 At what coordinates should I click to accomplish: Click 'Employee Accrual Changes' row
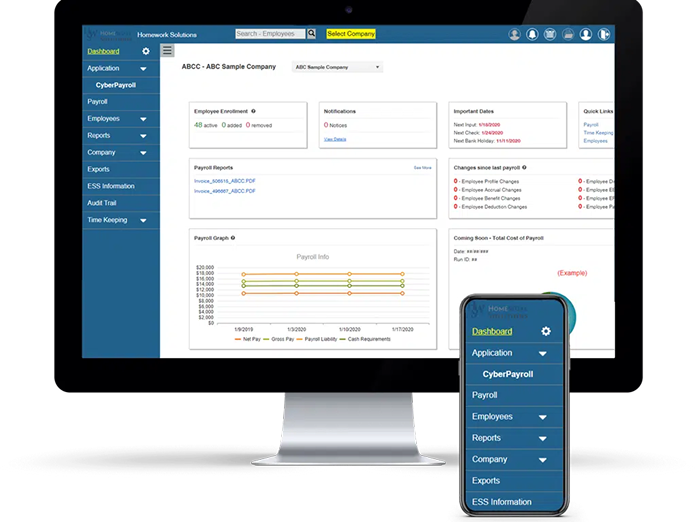(x=487, y=190)
